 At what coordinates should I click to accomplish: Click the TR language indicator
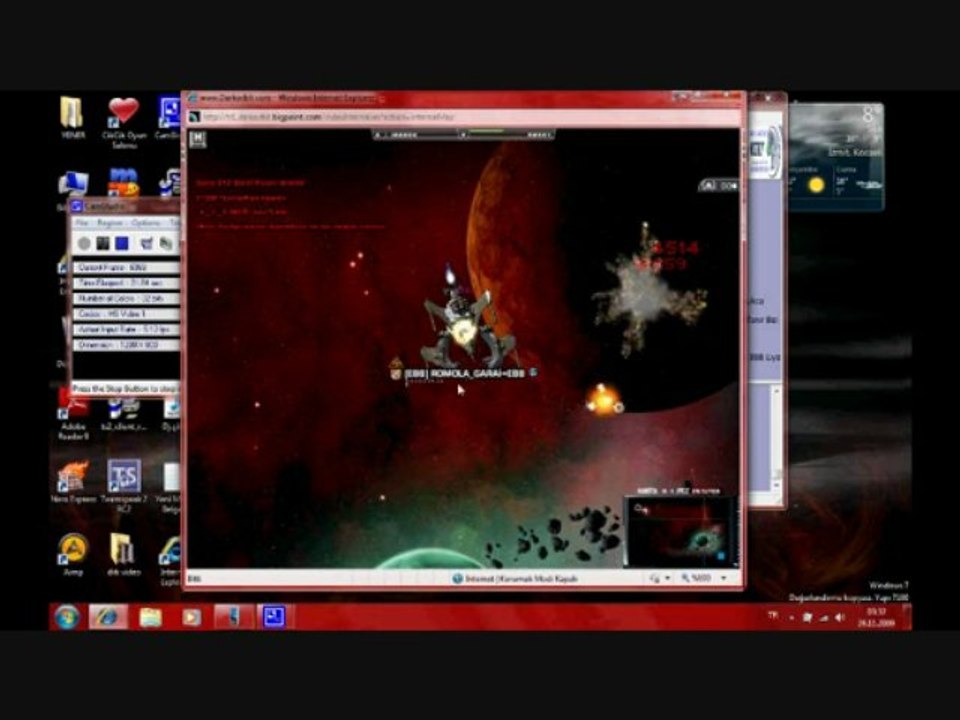[x=773, y=616]
